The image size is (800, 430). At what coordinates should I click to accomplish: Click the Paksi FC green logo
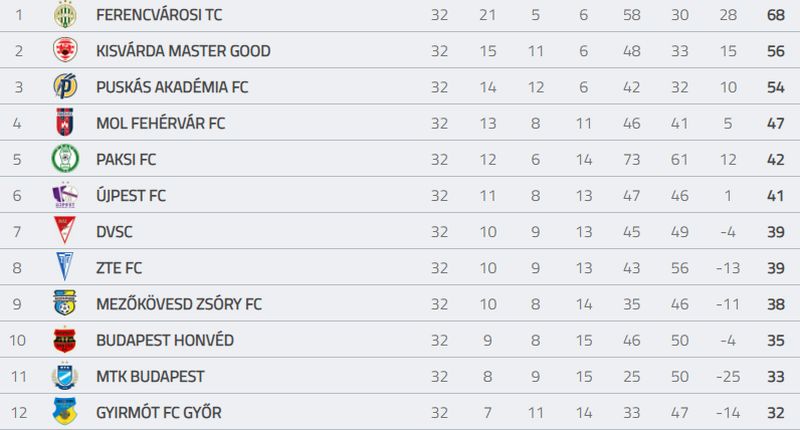point(65,159)
